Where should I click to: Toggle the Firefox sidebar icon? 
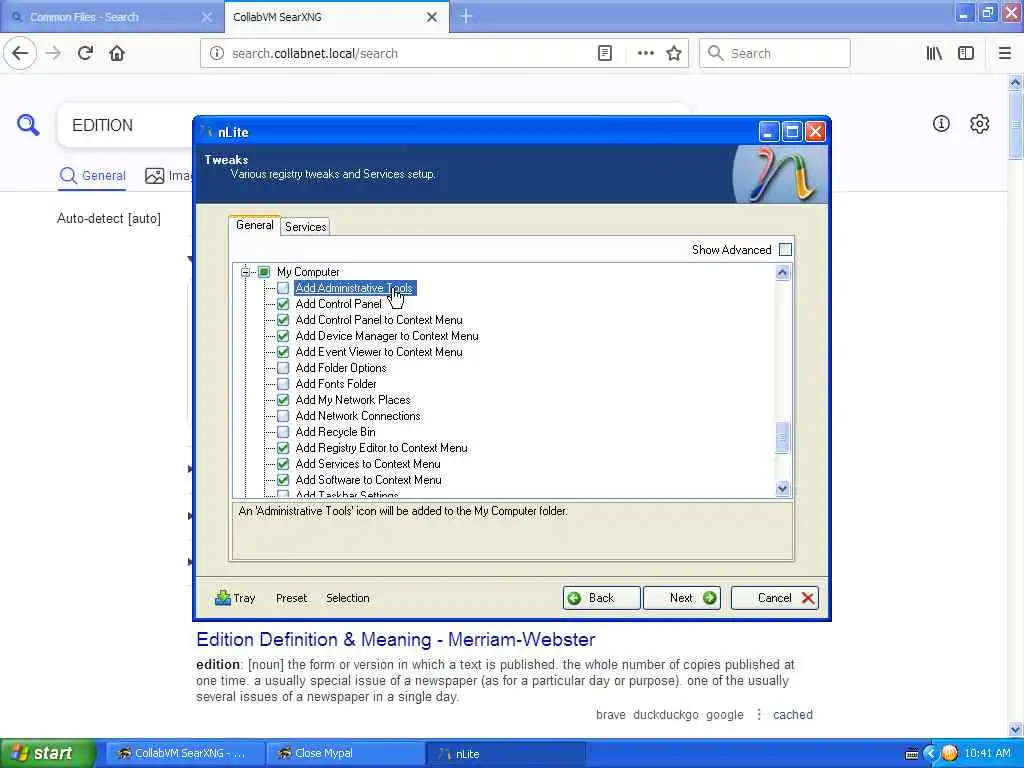pos(966,53)
